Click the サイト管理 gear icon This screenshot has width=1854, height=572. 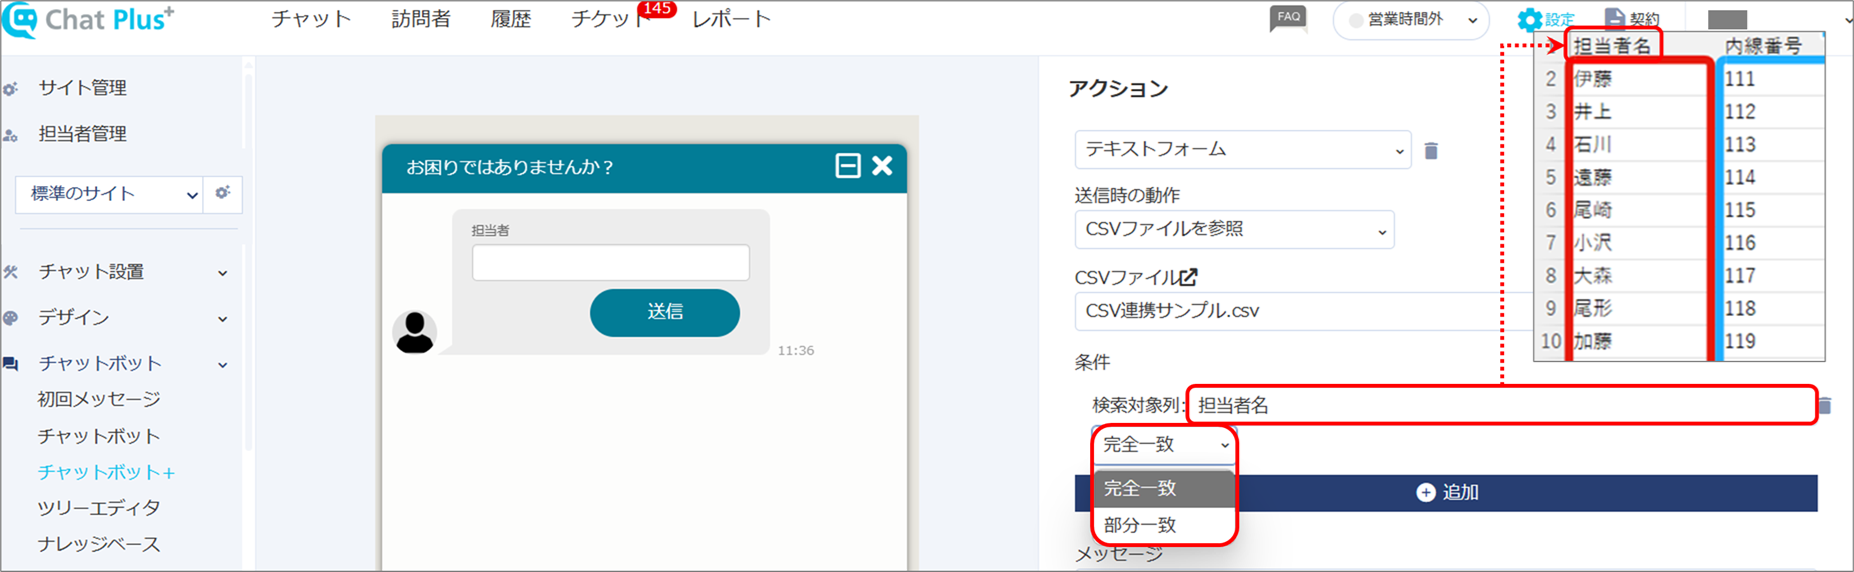point(11,89)
